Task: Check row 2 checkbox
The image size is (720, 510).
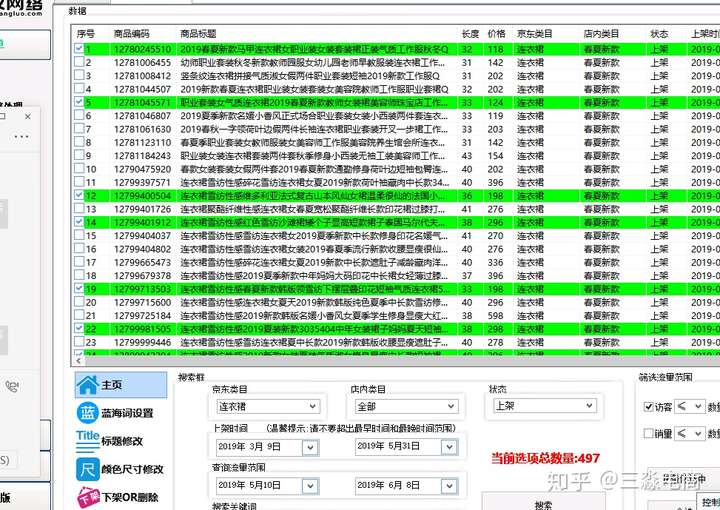Action: tap(79, 62)
